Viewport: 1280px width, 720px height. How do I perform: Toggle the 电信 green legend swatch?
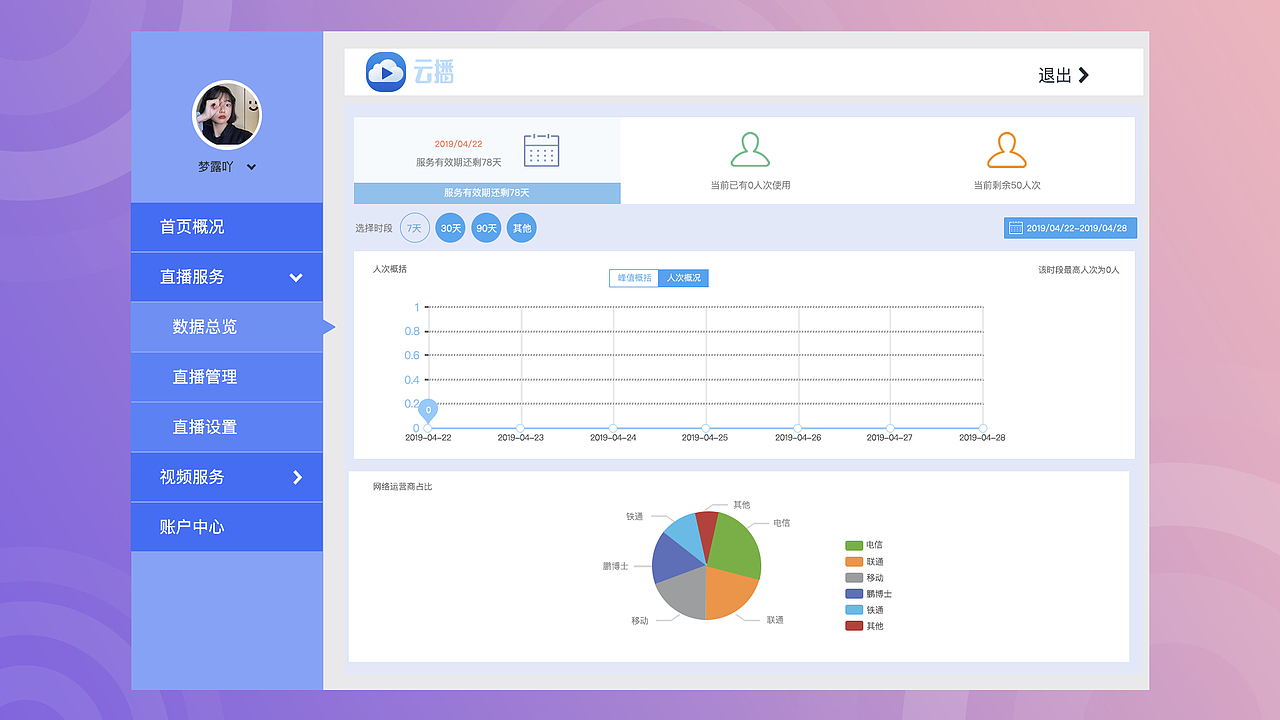[854, 546]
